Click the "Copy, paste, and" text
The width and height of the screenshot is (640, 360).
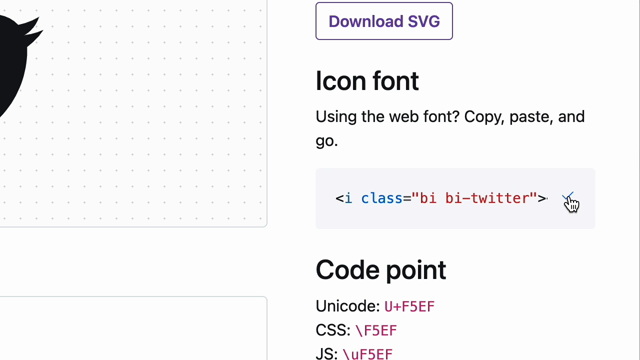coord(524,117)
